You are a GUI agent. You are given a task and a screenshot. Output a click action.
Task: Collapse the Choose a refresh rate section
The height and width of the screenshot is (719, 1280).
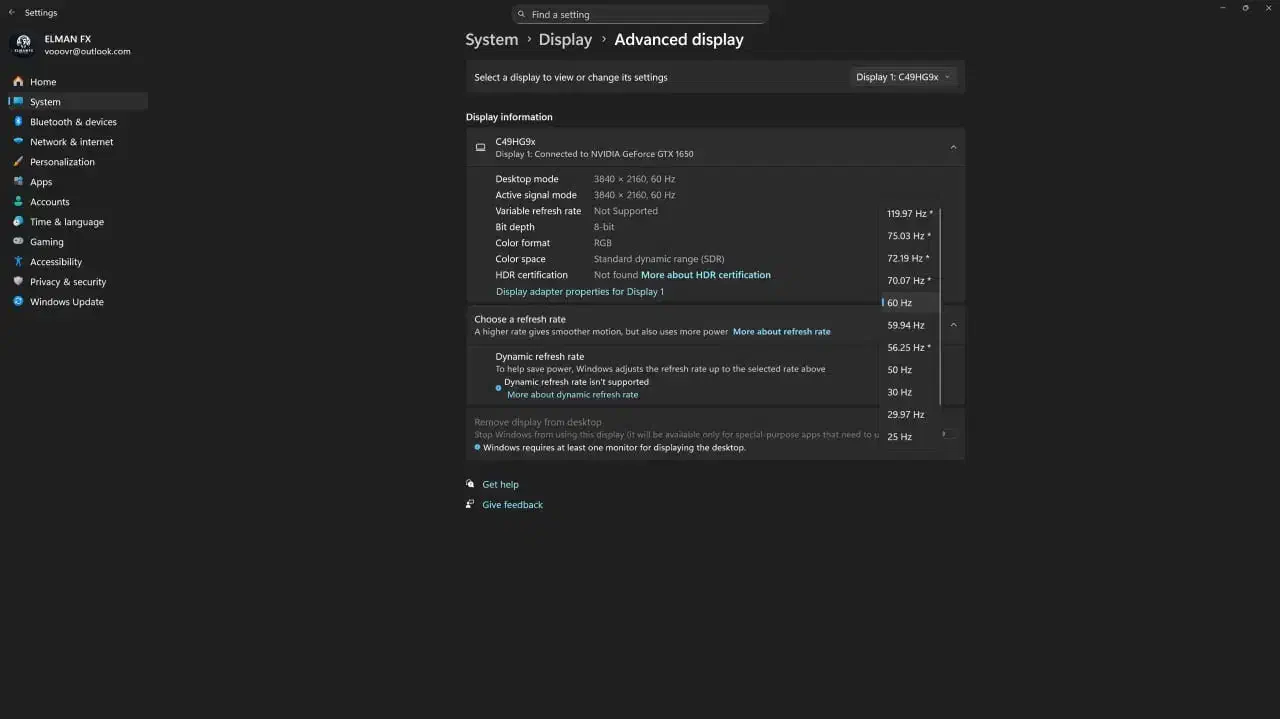(953, 325)
